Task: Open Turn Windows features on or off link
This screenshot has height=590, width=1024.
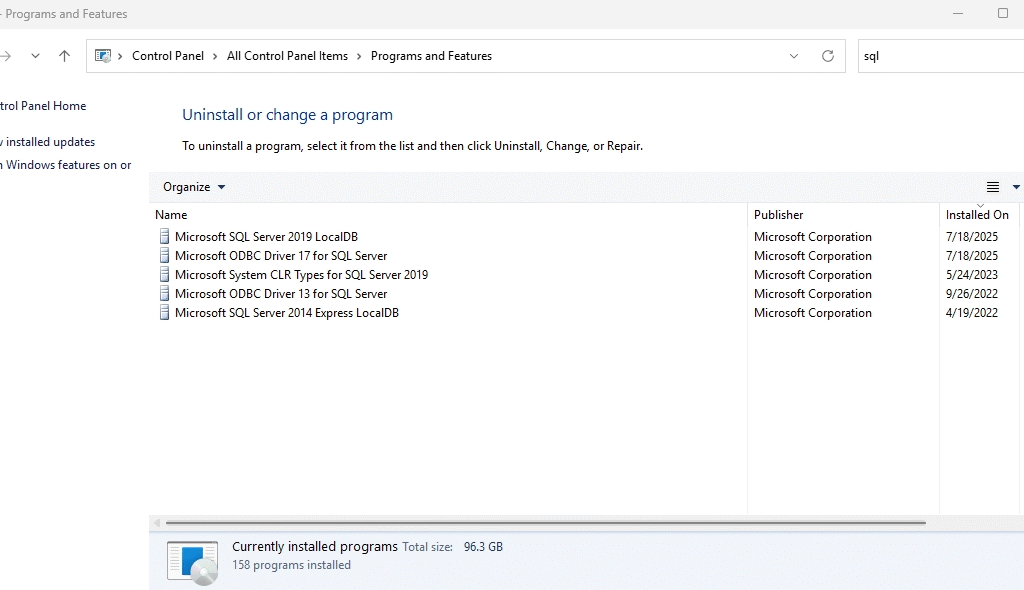Action: [65, 165]
